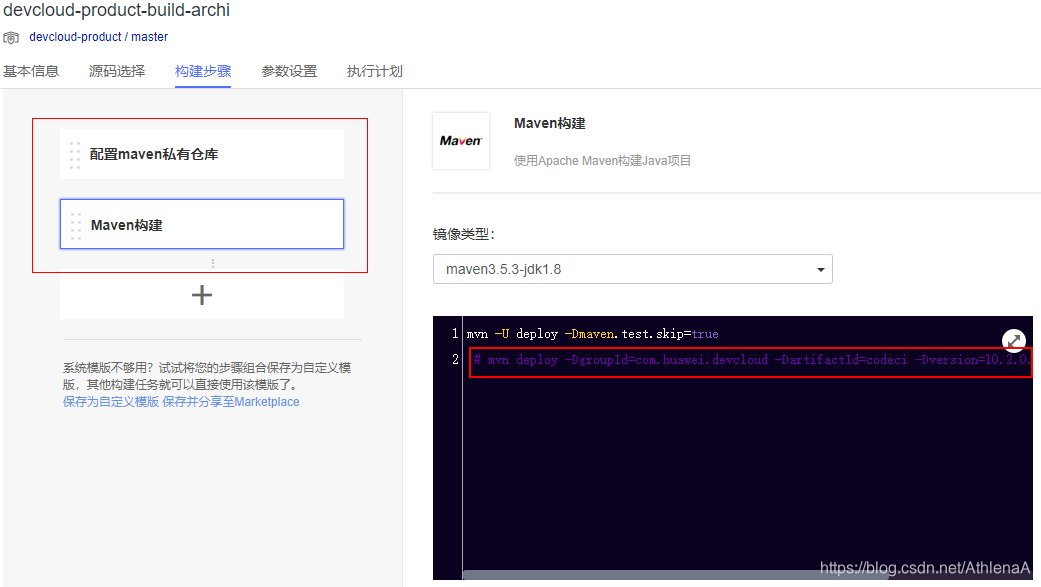The image size is (1041, 587).
Task: Select the Maven构建 build step
Action: tap(202, 224)
